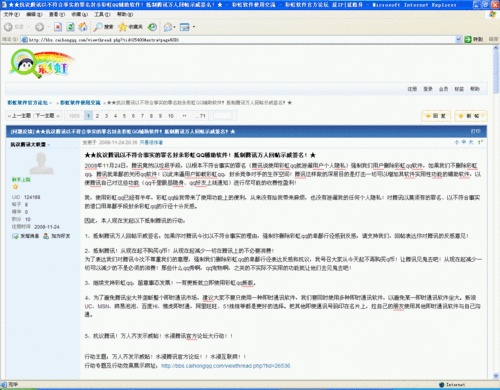500x390 pixels.
Task: Click the registration date 2008-11-24 text
Action: [x=47, y=227]
